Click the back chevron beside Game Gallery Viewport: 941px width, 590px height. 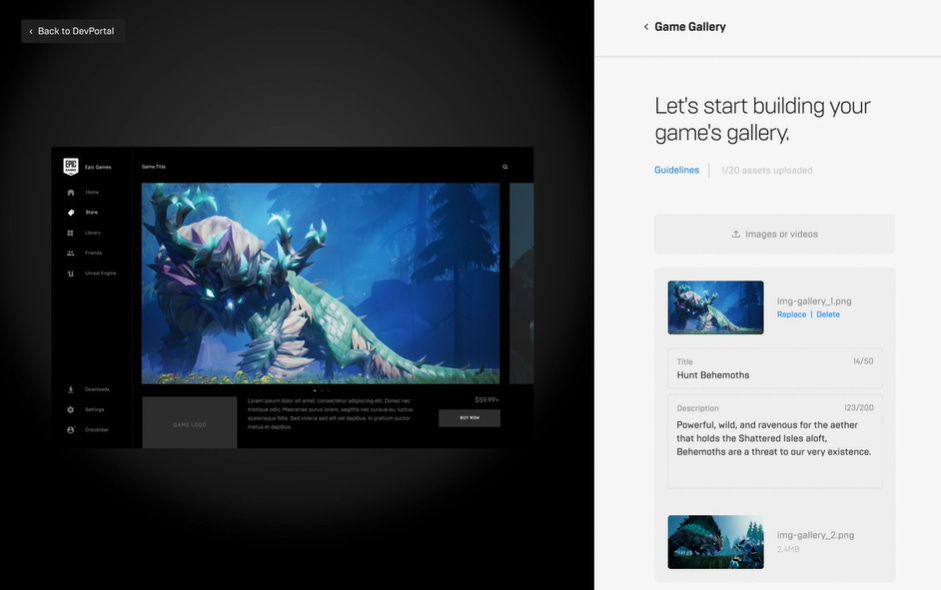[x=646, y=27]
